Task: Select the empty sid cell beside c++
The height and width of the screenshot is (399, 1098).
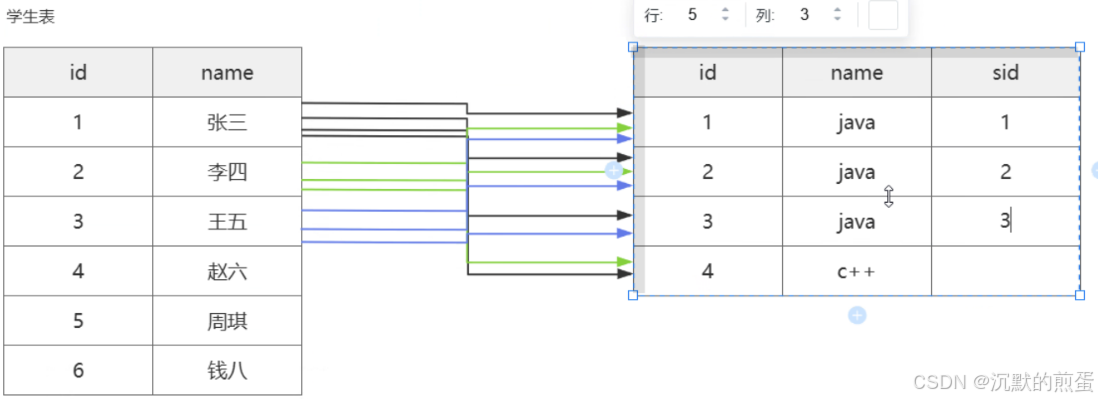Action: [x=1006, y=271]
